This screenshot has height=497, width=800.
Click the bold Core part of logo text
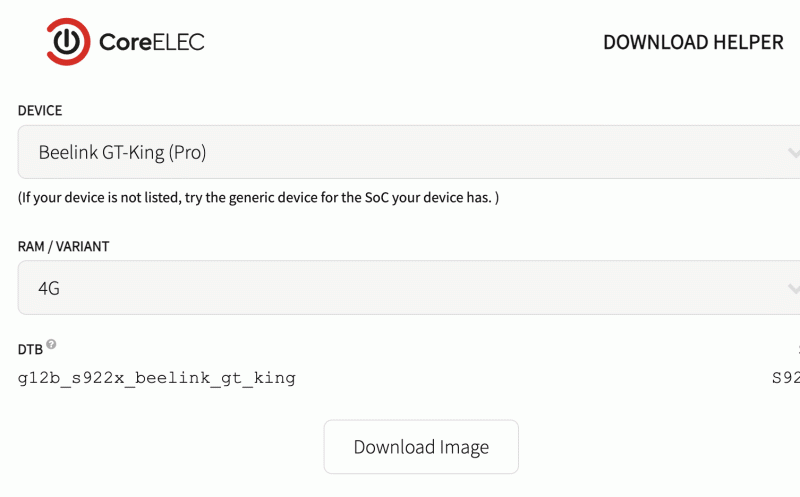(x=125, y=42)
